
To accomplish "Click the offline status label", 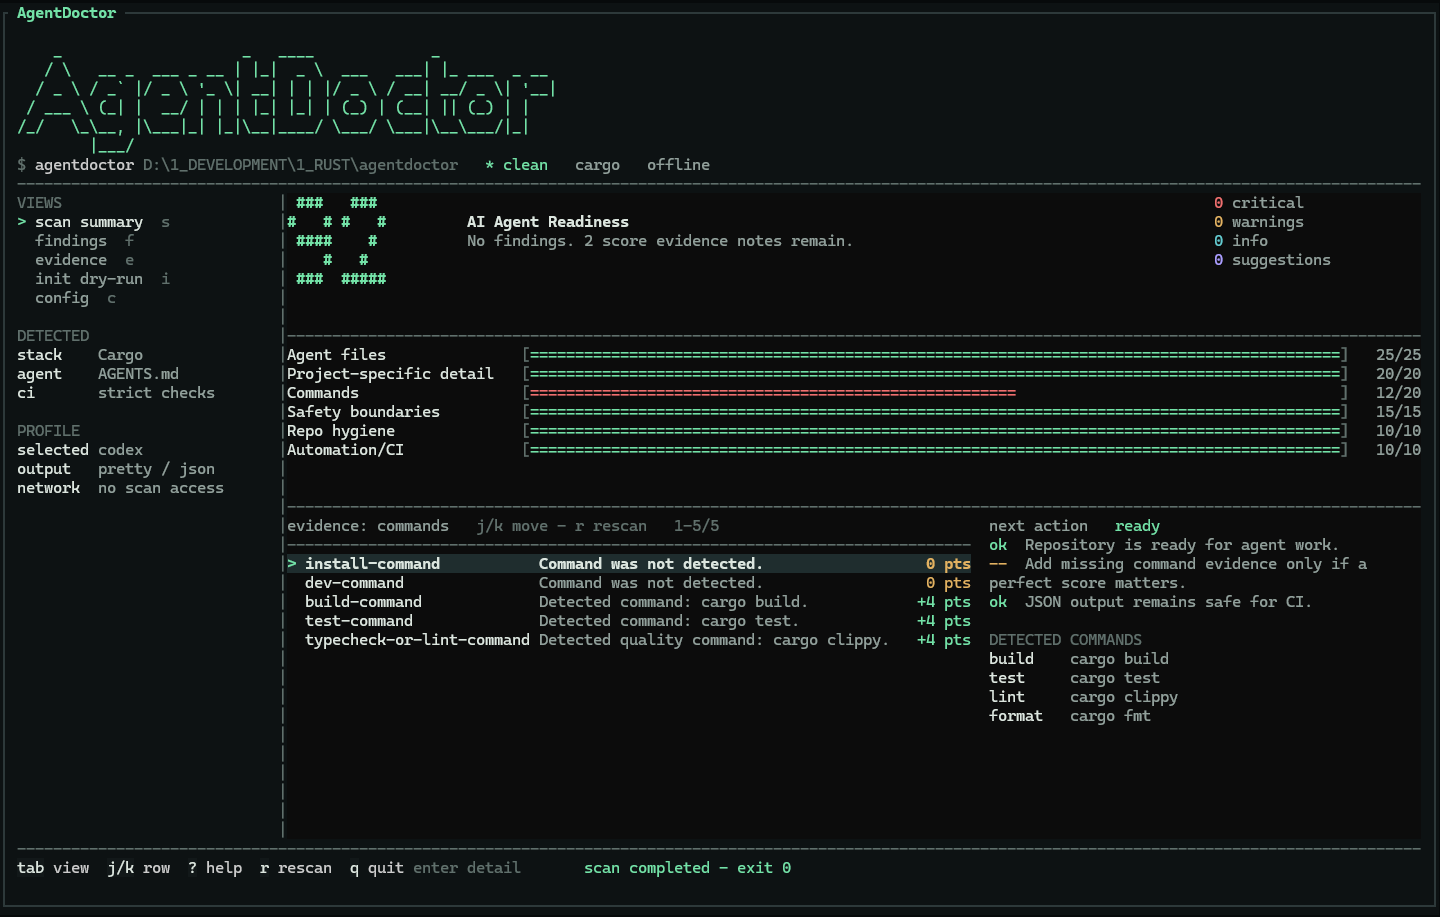I will 678,165.
